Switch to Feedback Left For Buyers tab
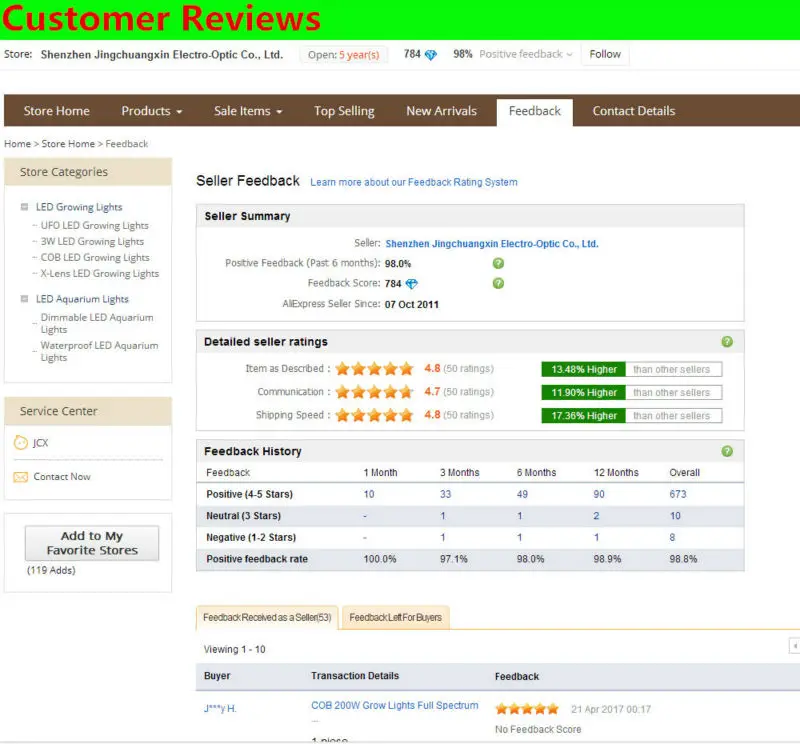This screenshot has width=800, height=744. click(x=395, y=617)
